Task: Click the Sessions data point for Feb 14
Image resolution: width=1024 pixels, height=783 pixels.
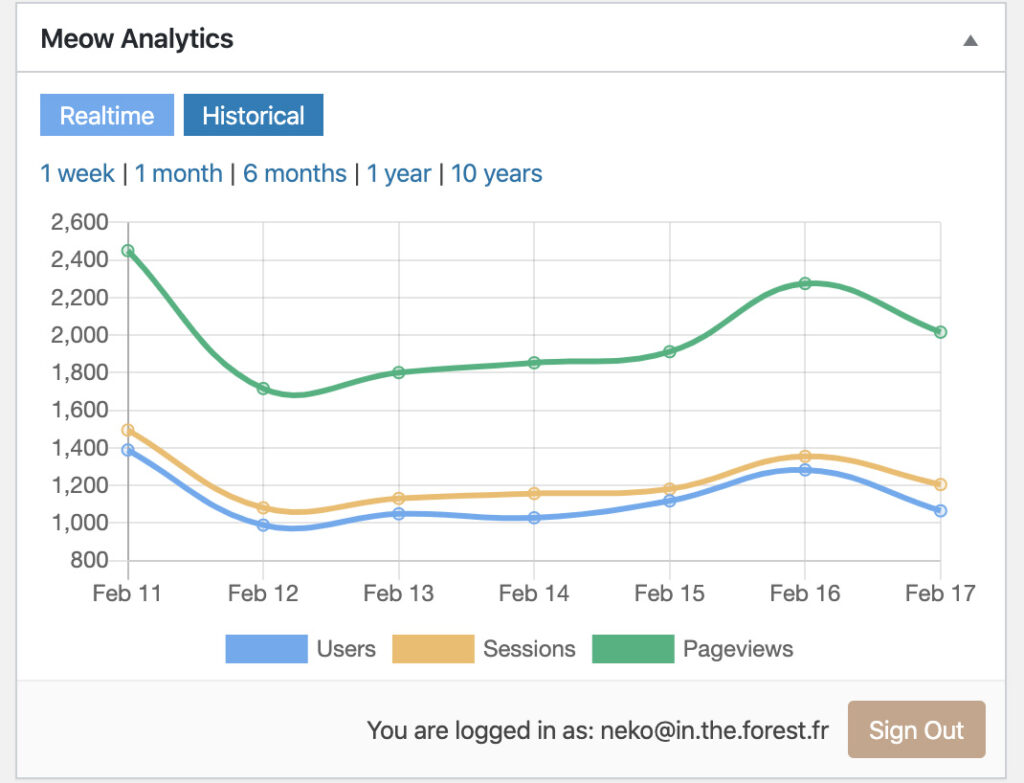Action: coord(534,493)
